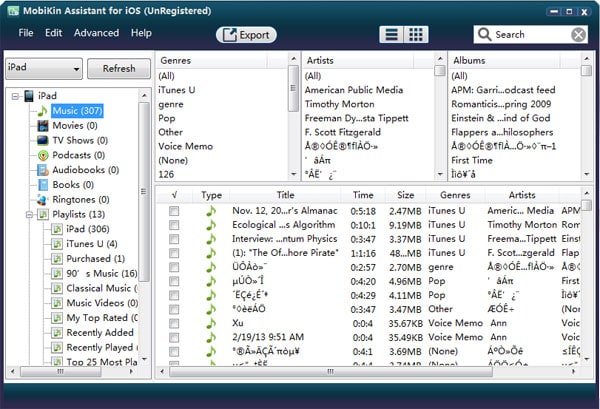Open the Advanced menu

96,33
